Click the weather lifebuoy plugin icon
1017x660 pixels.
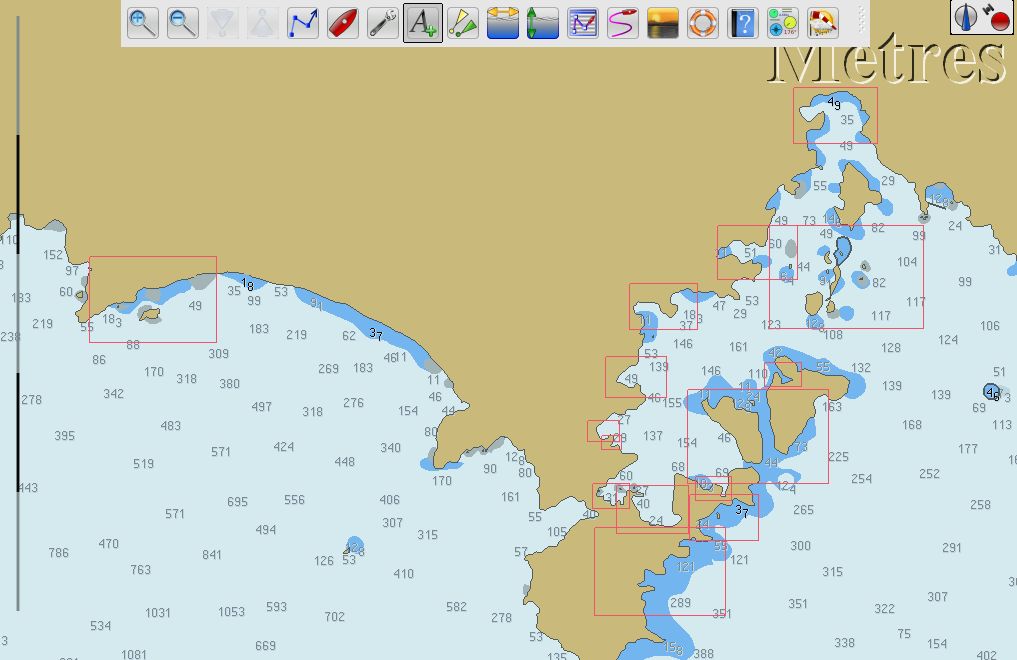[822, 23]
